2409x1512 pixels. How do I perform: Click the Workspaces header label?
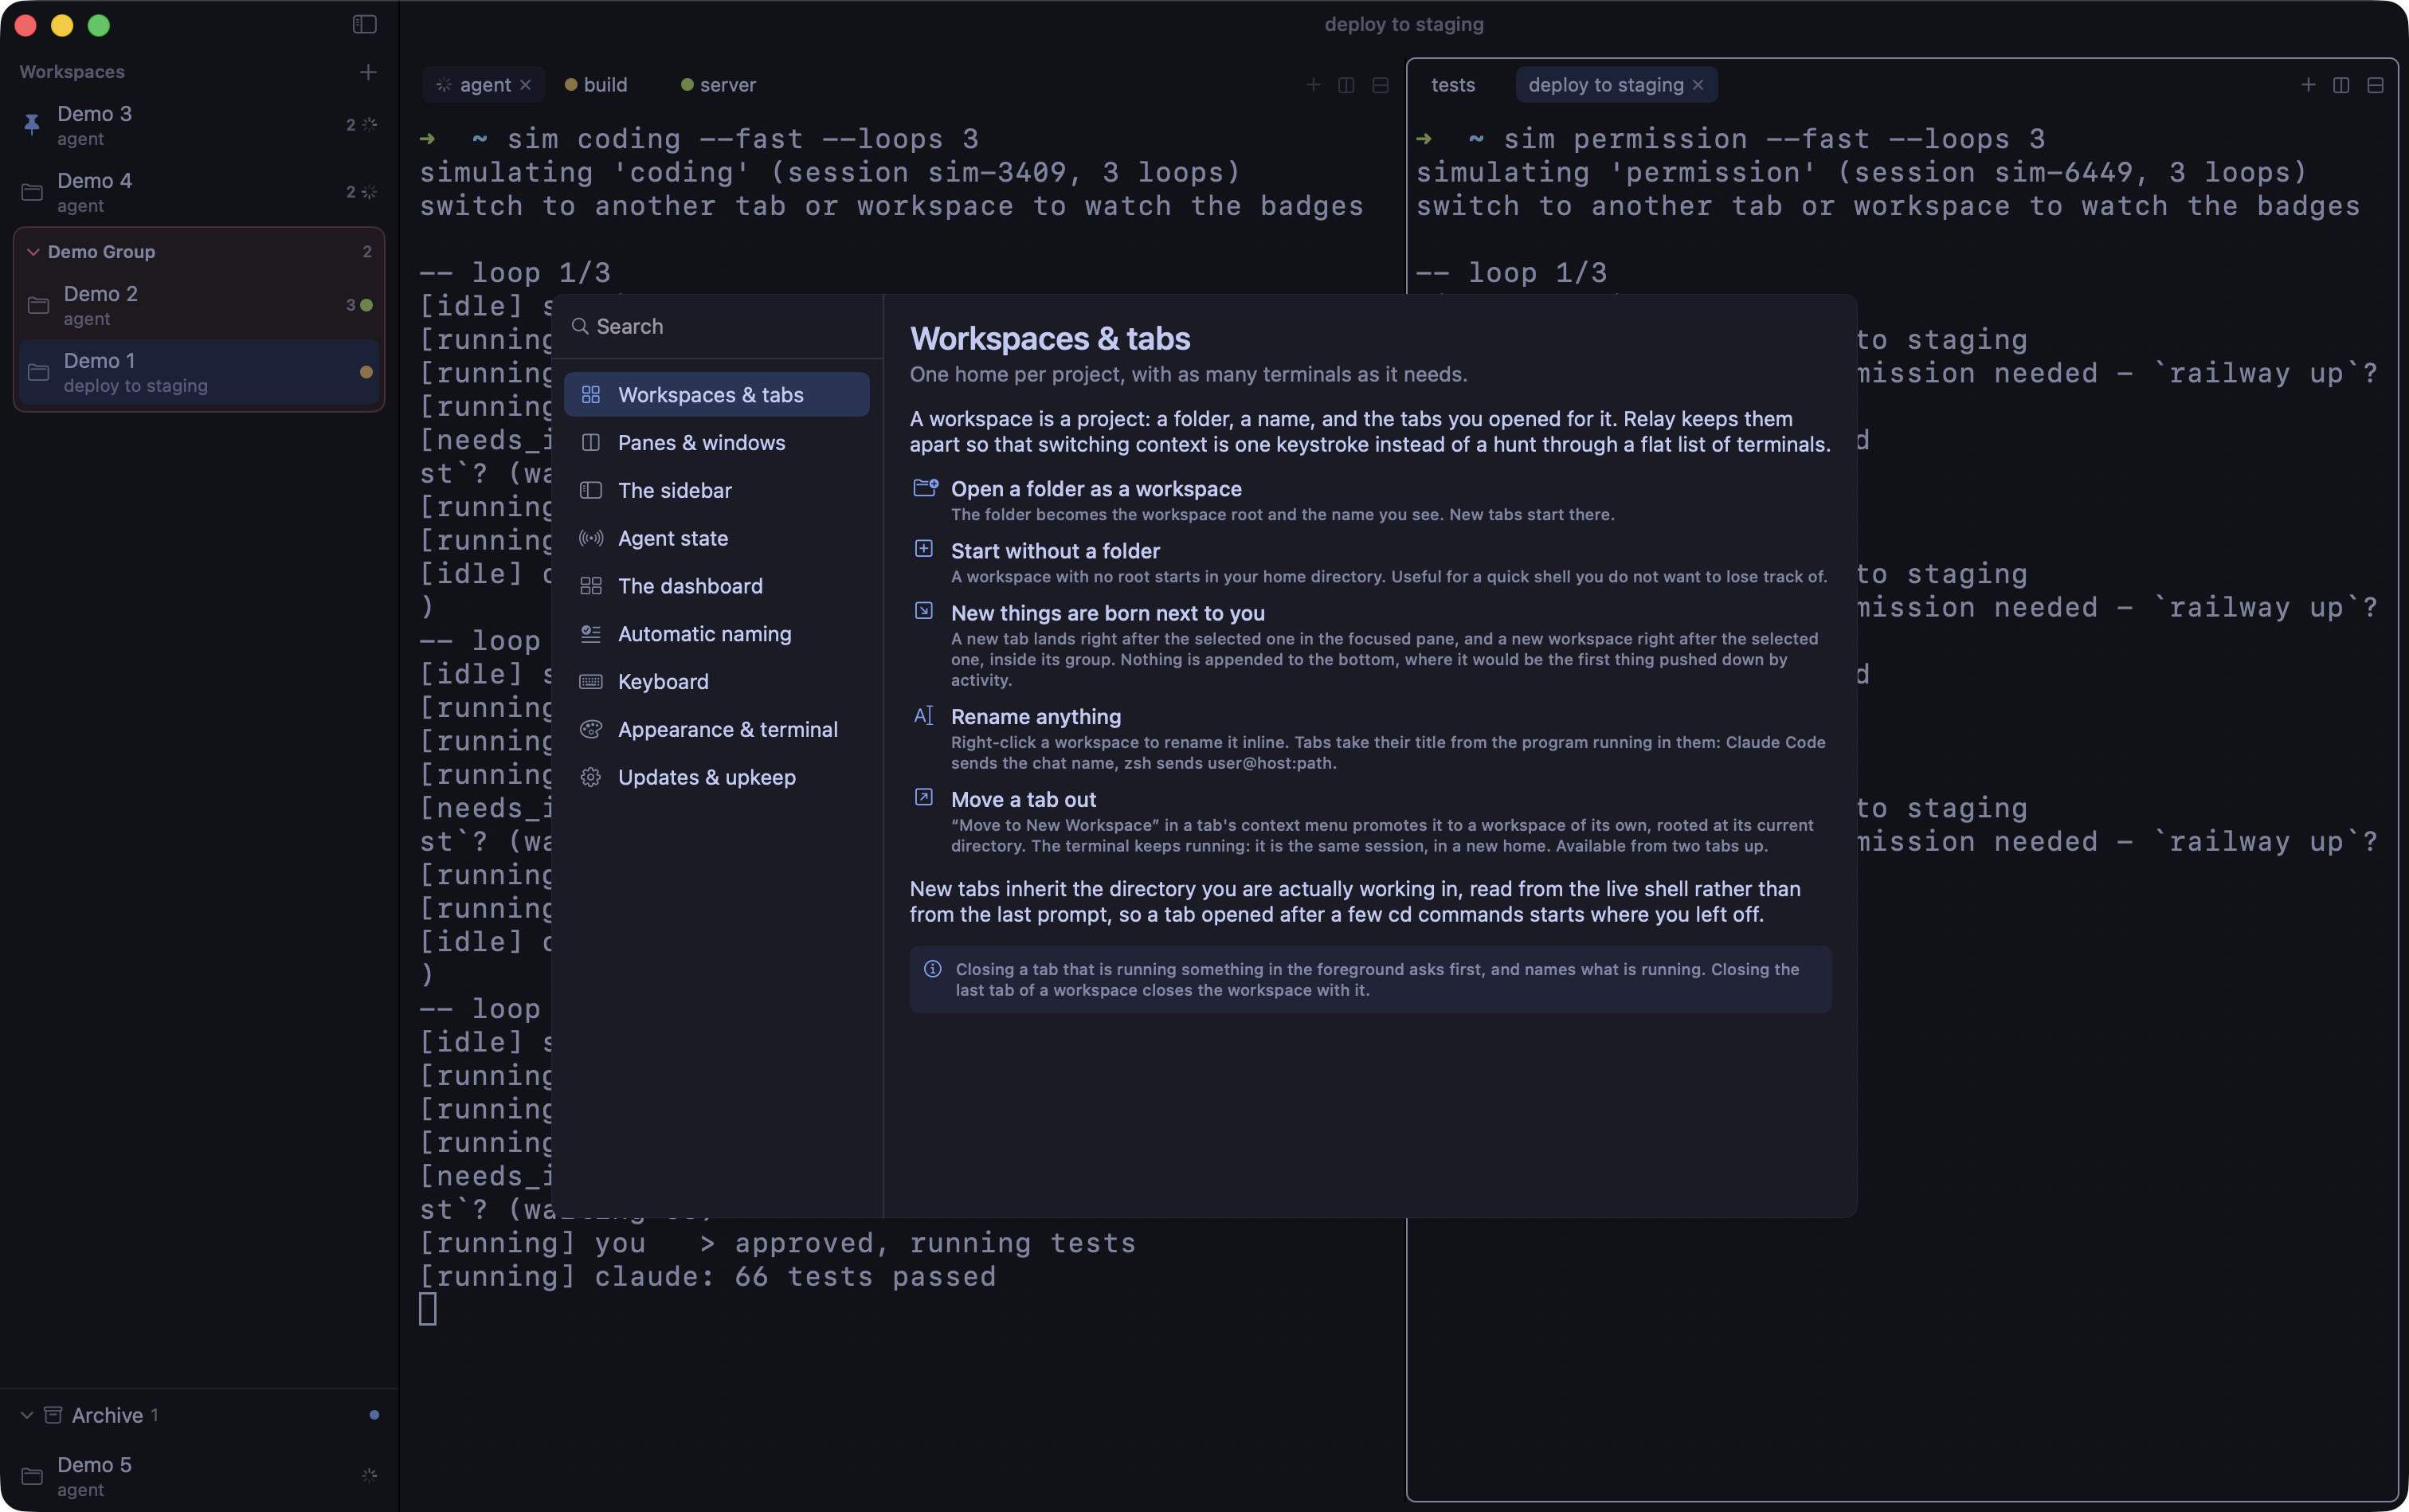click(x=72, y=72)
